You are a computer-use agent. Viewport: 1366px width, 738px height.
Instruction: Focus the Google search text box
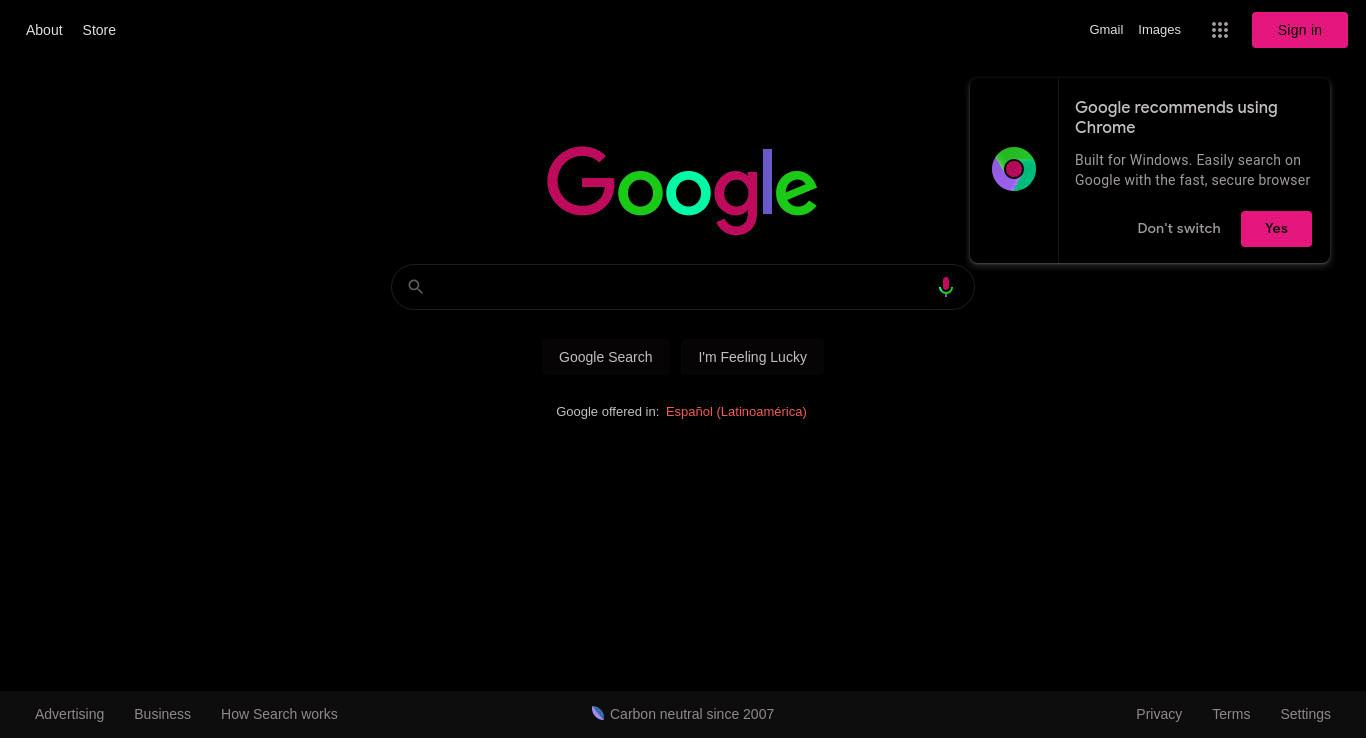pos(682,287)
